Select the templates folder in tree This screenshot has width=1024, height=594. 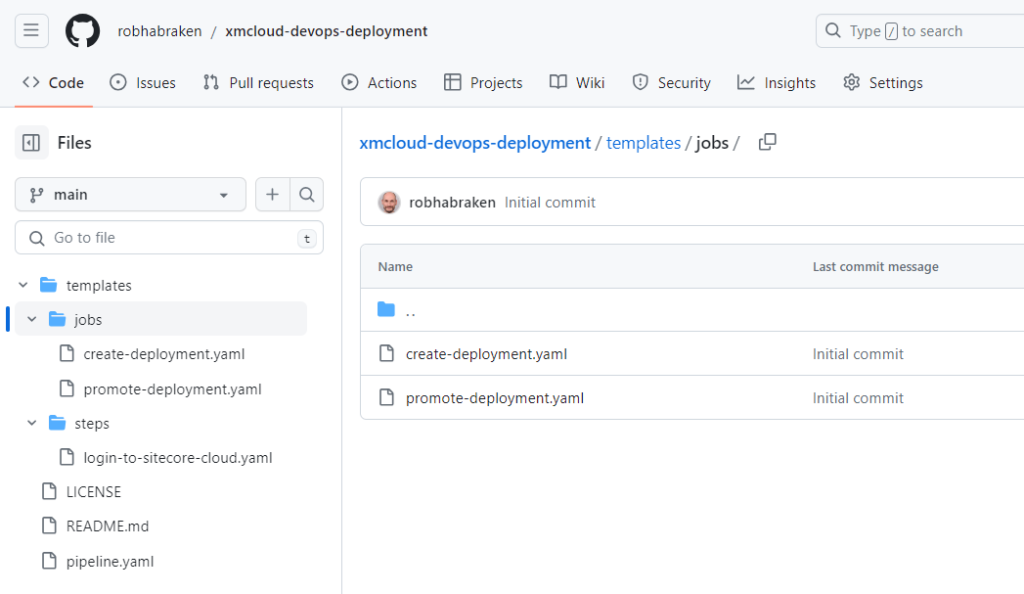click(x=99, y=285)
